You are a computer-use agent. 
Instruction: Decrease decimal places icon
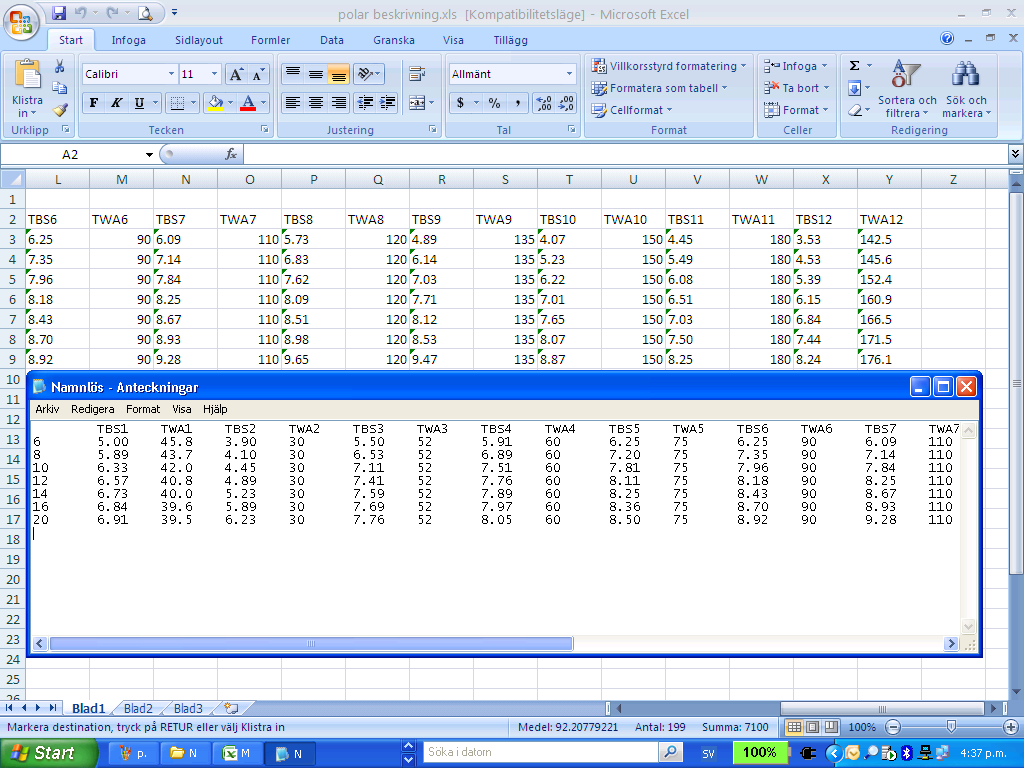point(566,103)
